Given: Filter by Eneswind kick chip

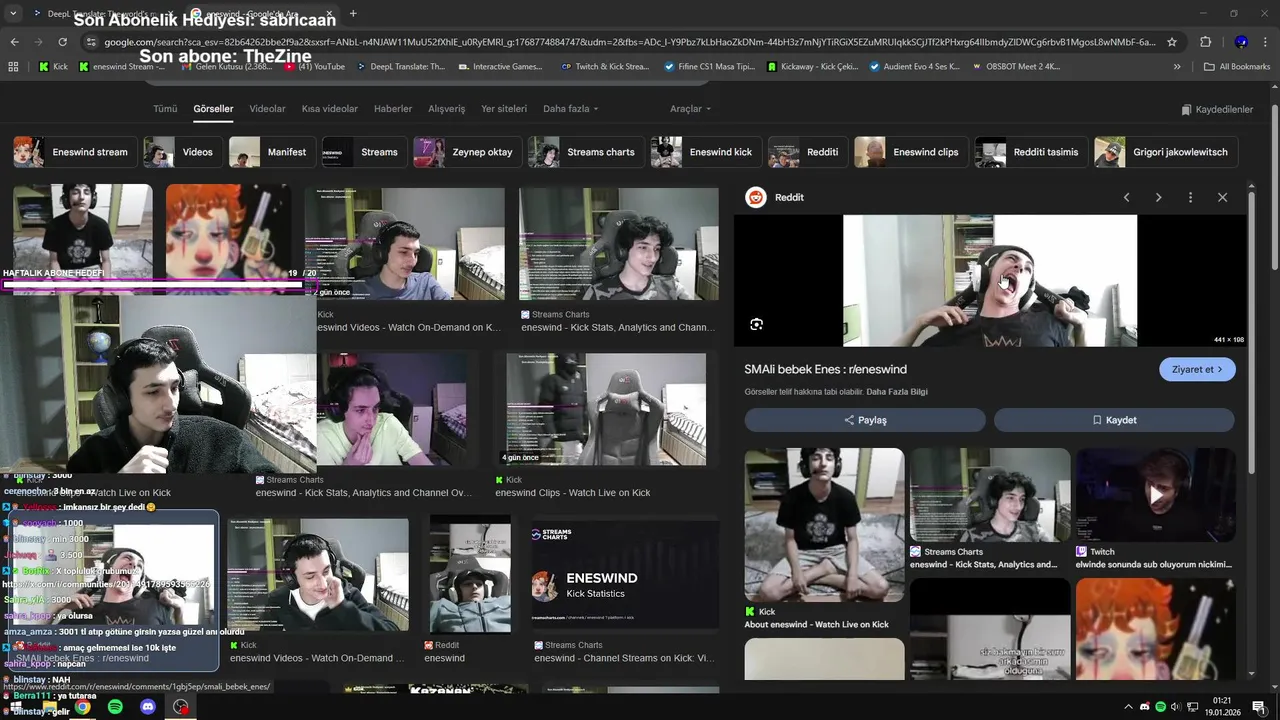Looking at the screenshot, I should (x=705, y=152).
